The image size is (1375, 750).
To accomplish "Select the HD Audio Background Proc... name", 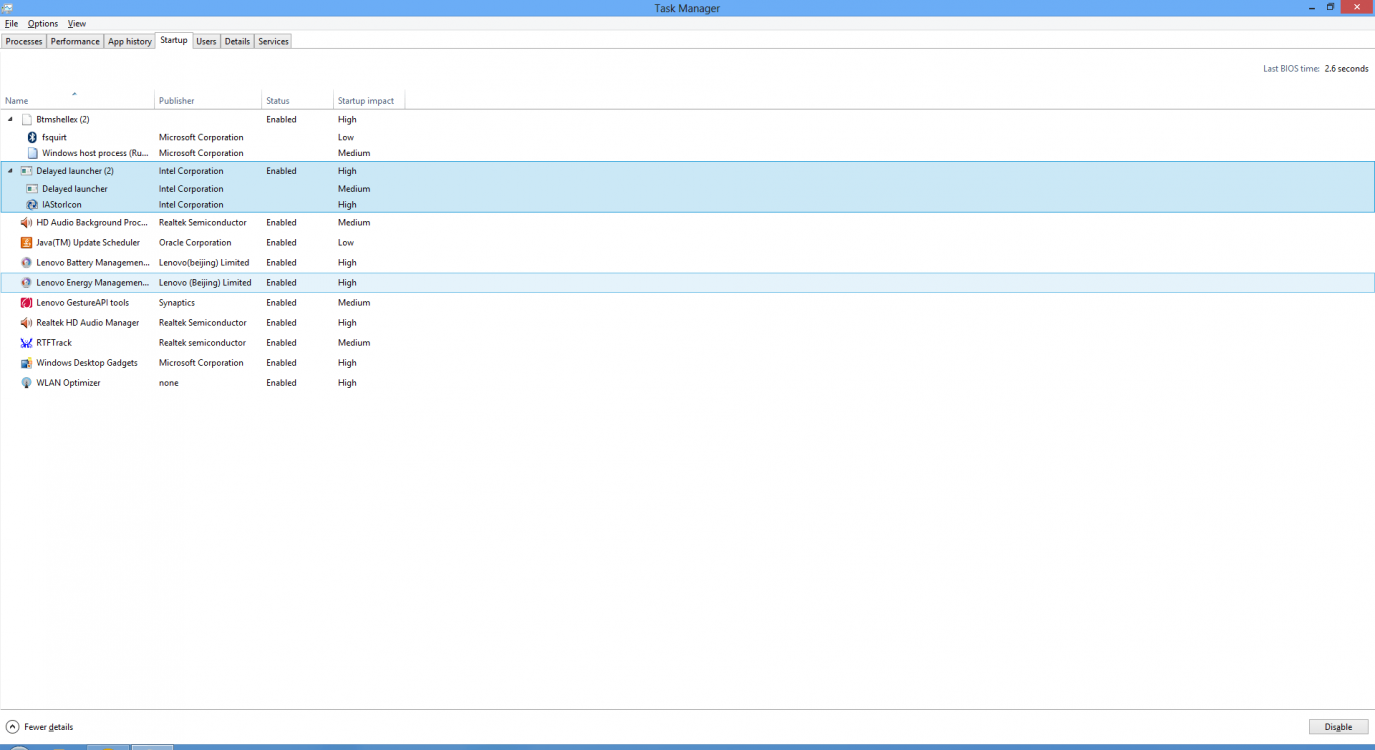I will pos(92,223).
